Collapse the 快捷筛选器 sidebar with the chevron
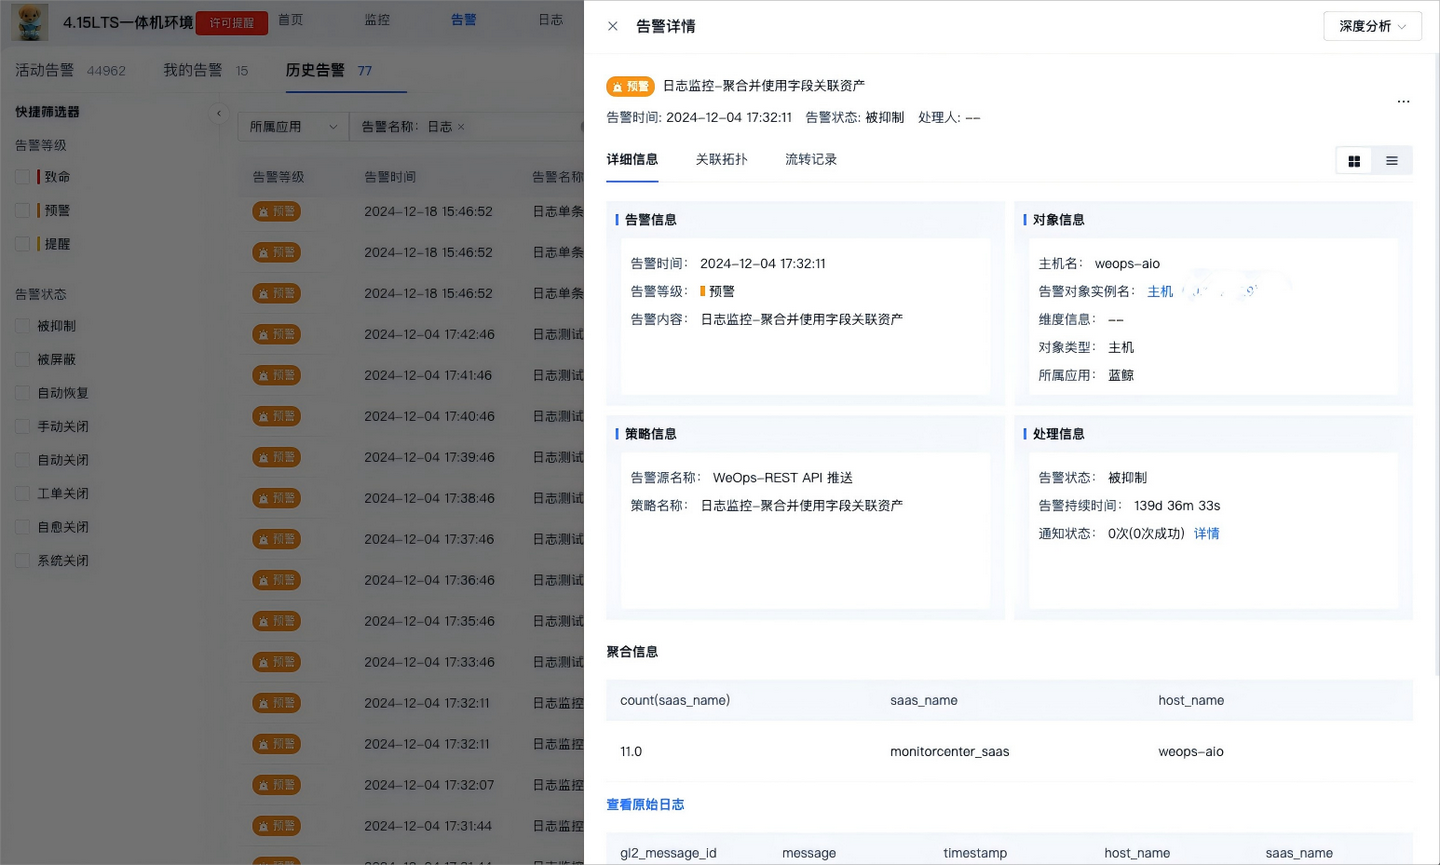 219,113
